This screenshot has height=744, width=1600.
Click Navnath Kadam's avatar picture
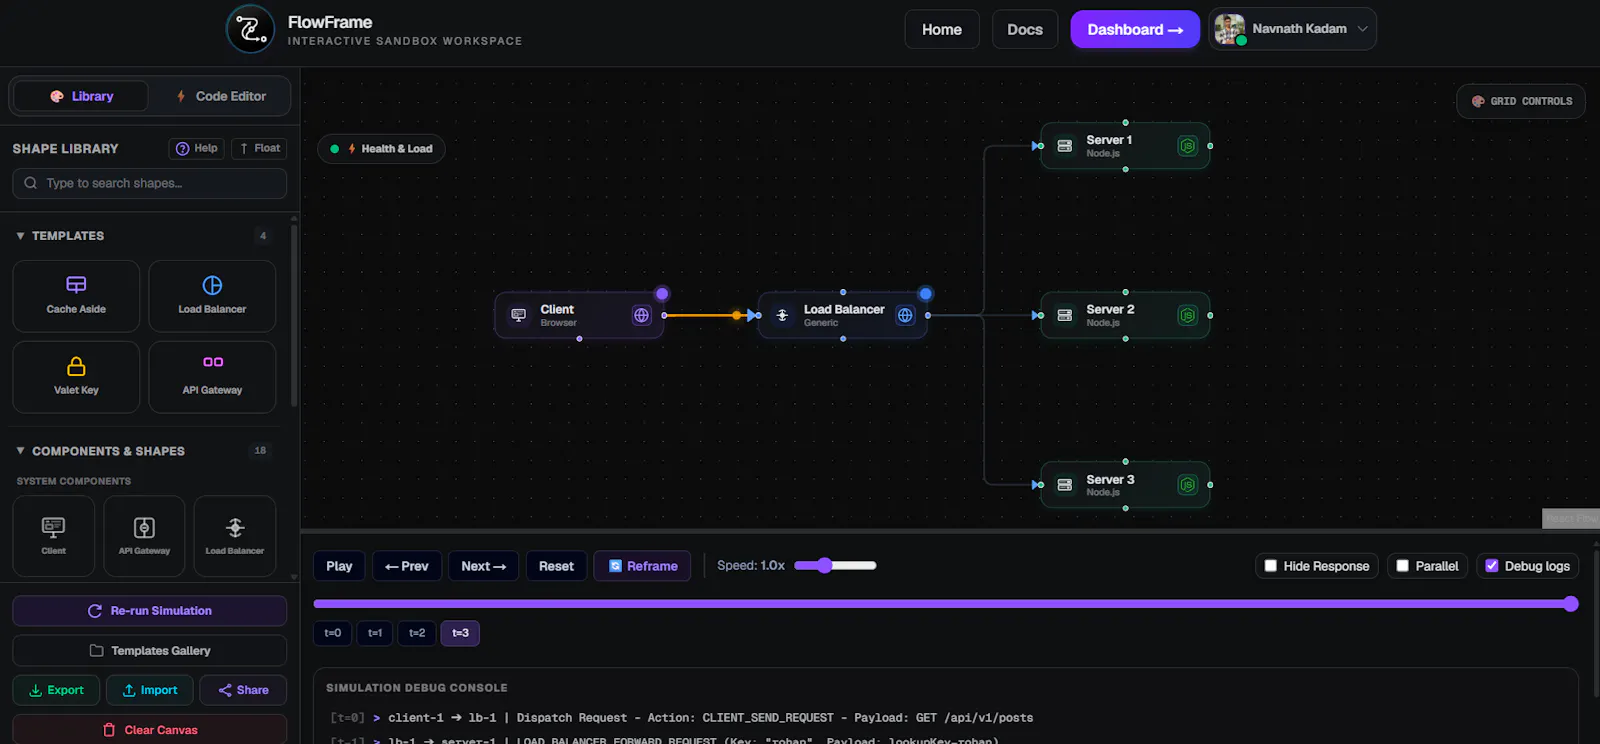[1229, 29]
